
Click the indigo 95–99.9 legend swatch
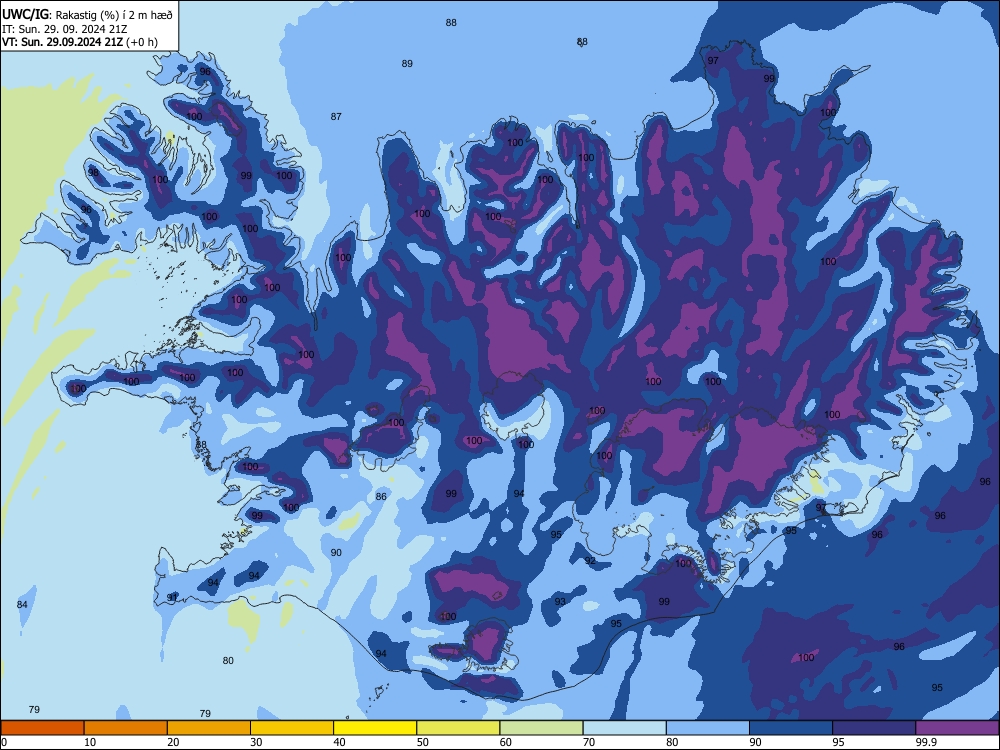874,728
